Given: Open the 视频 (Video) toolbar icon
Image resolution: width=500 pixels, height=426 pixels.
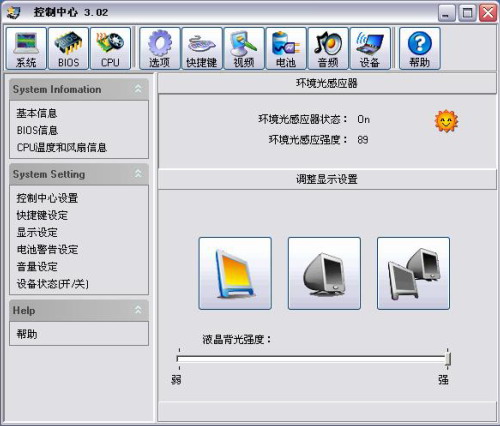Looking at the screenshot, I should (244, 49).
